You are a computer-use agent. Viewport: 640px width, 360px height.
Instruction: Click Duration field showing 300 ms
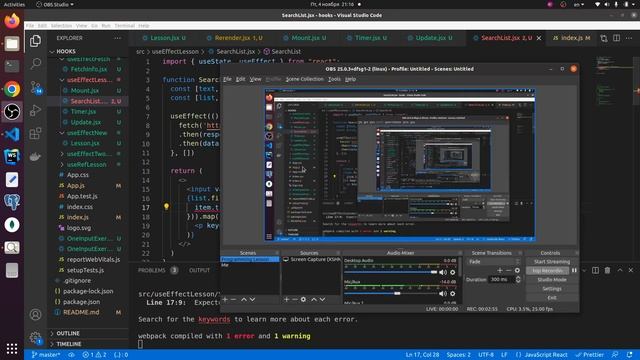[x=501, y=280]
